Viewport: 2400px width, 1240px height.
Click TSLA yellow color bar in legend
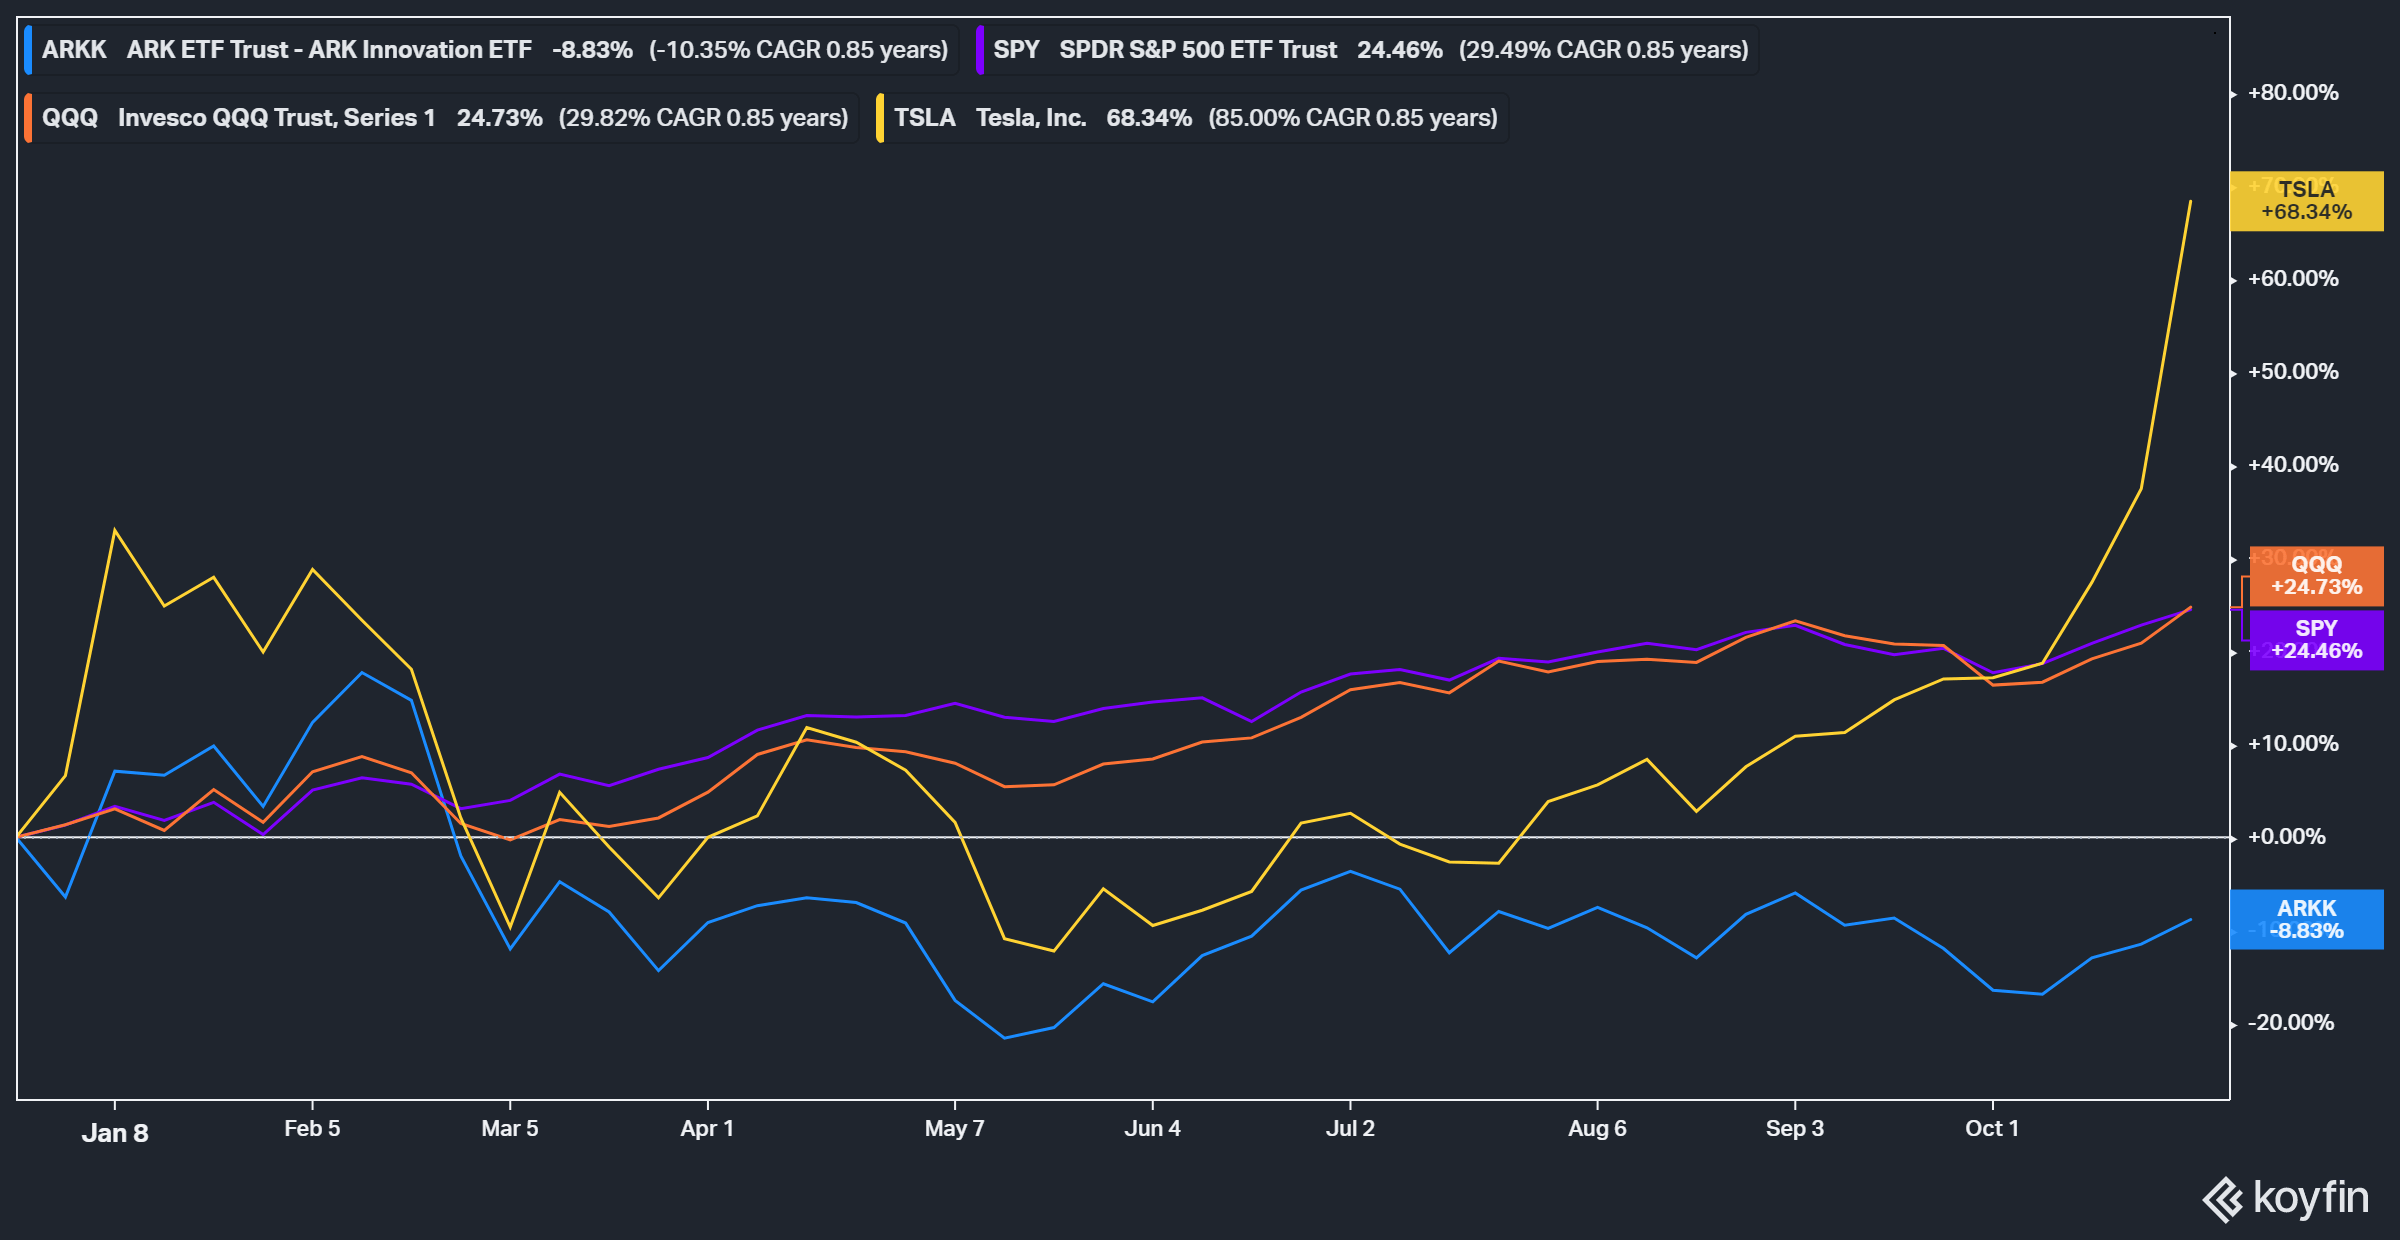pyautogui.click(x=880, y=118)
